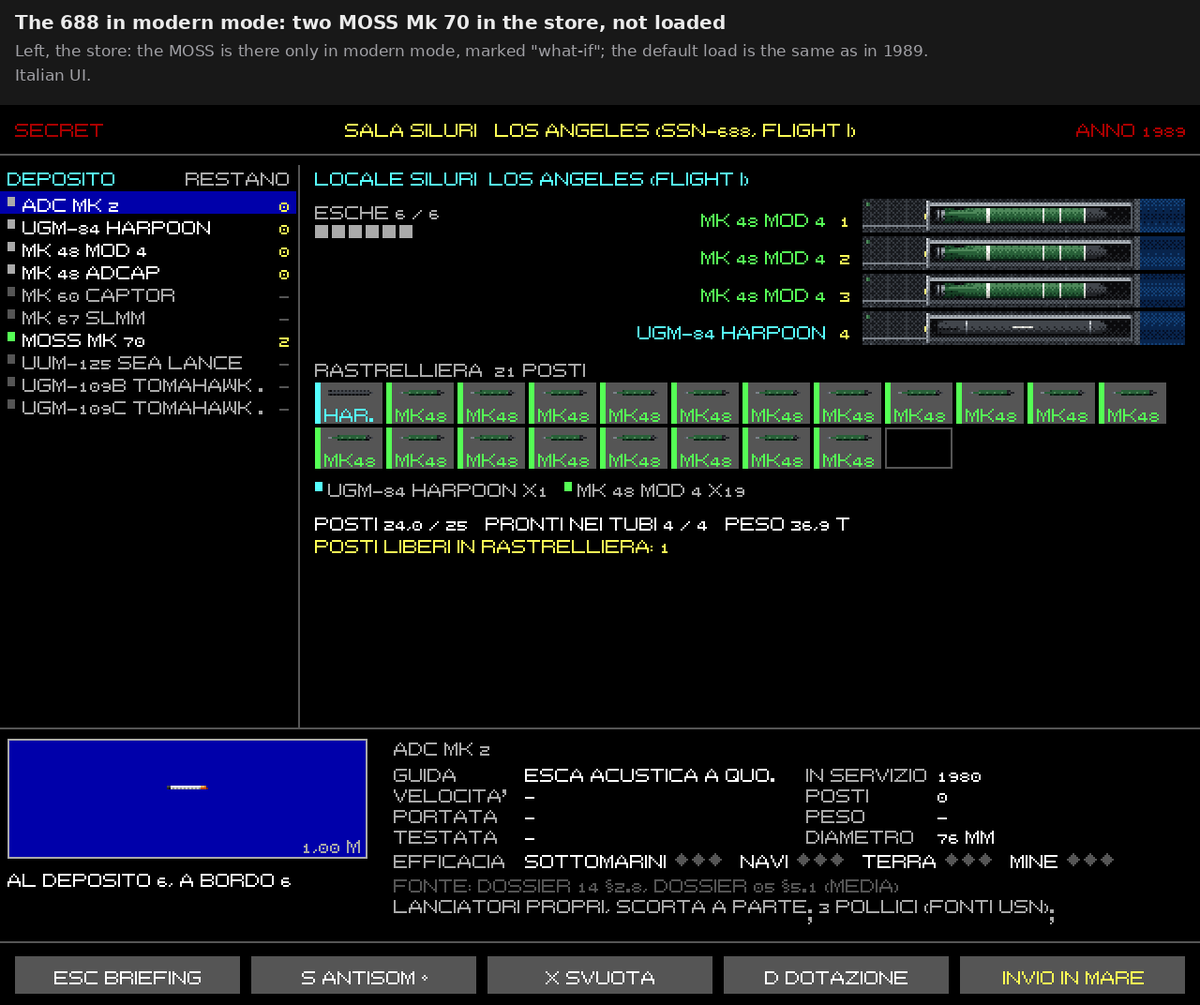Click the torpedo graphic in tube 3

pyautogui.click(x=1028, y=290)
